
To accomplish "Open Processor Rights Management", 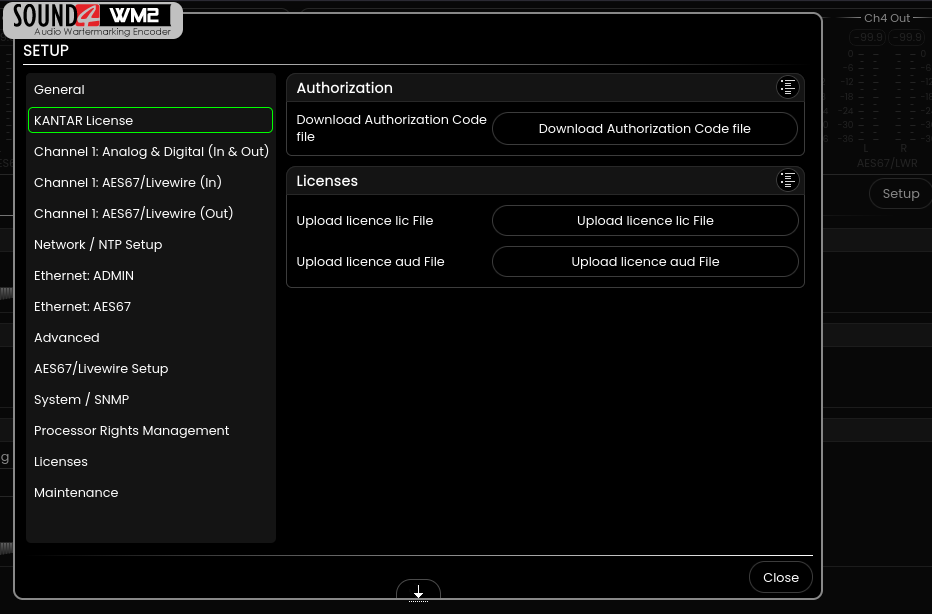I will [150, 430].
